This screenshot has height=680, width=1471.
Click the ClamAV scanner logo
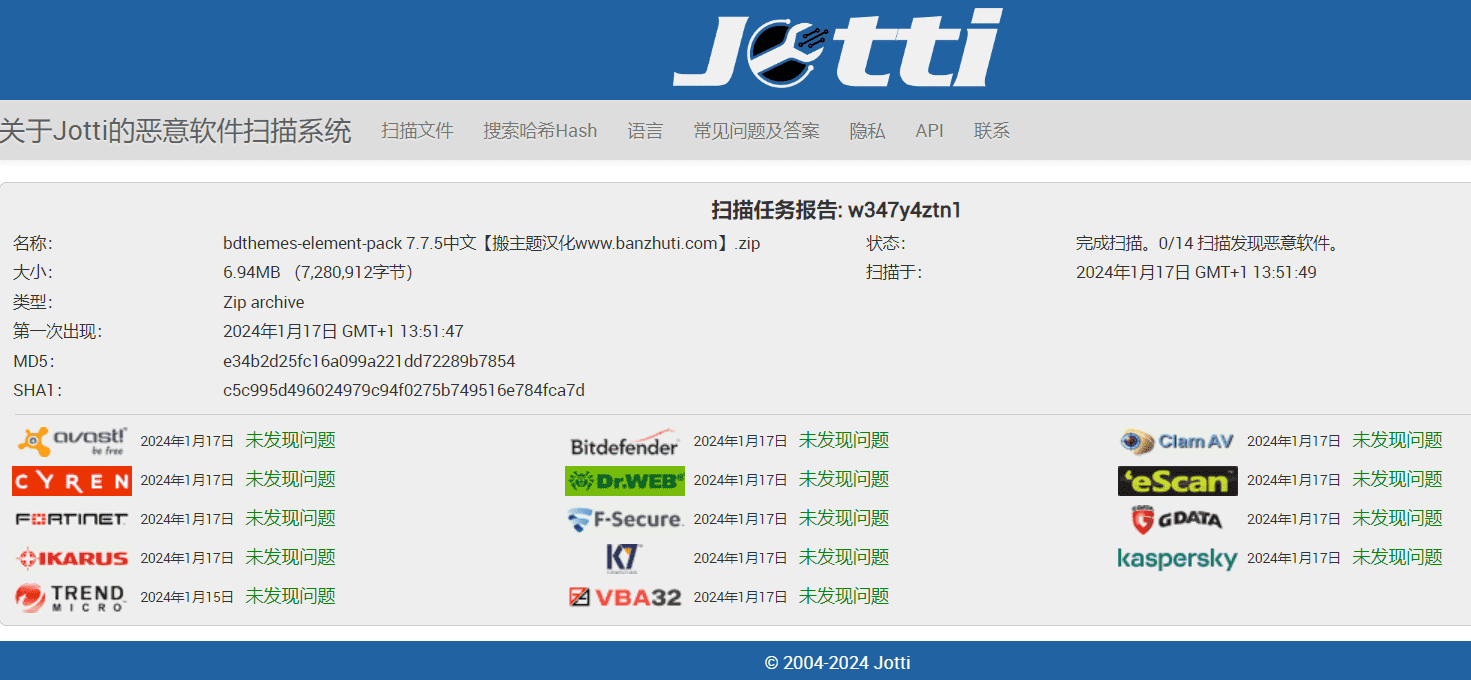[x=1178, y=441]
